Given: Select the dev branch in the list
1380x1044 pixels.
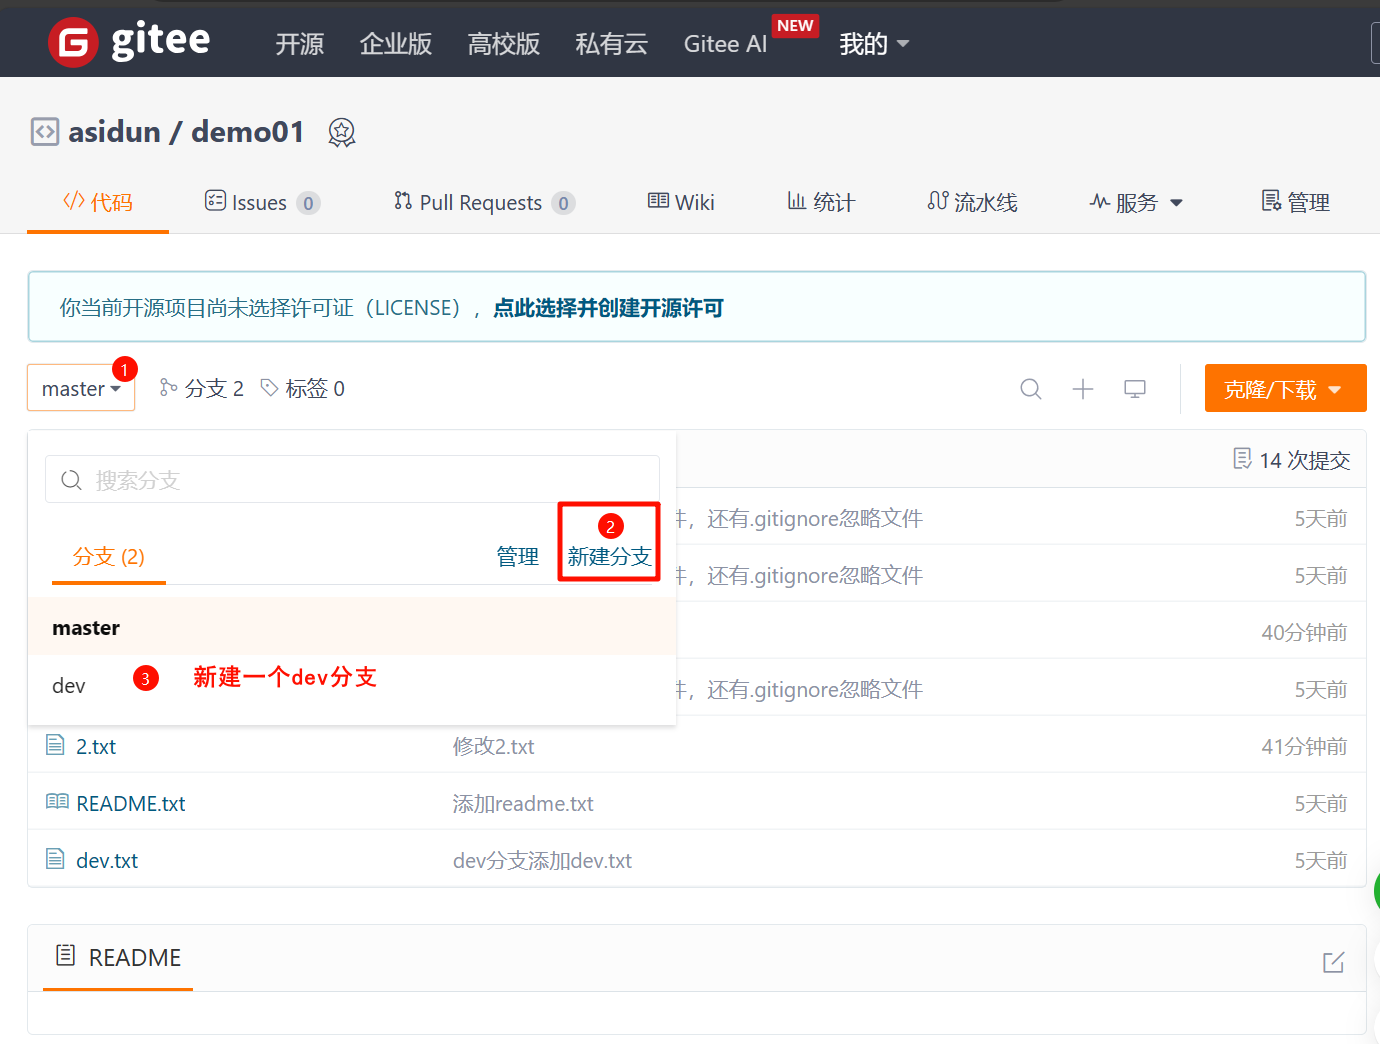Looking at the screenshot, I should pyautogui.click(x=352, y=685).
